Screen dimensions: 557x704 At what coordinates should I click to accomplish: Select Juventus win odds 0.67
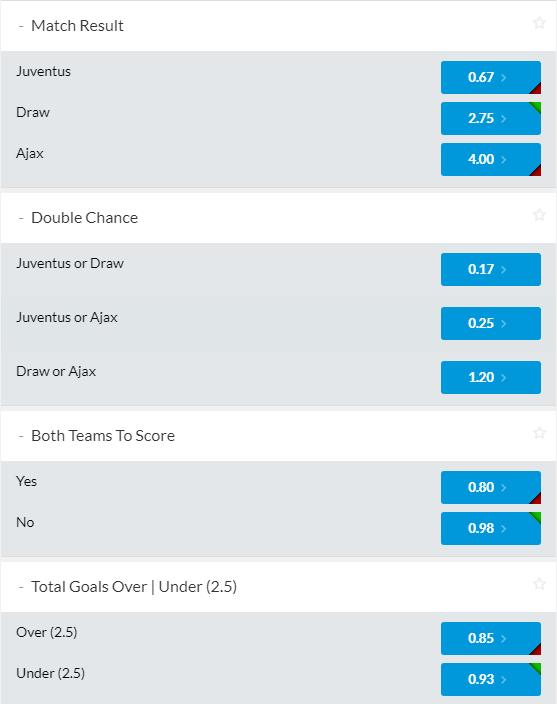[491, 77]
